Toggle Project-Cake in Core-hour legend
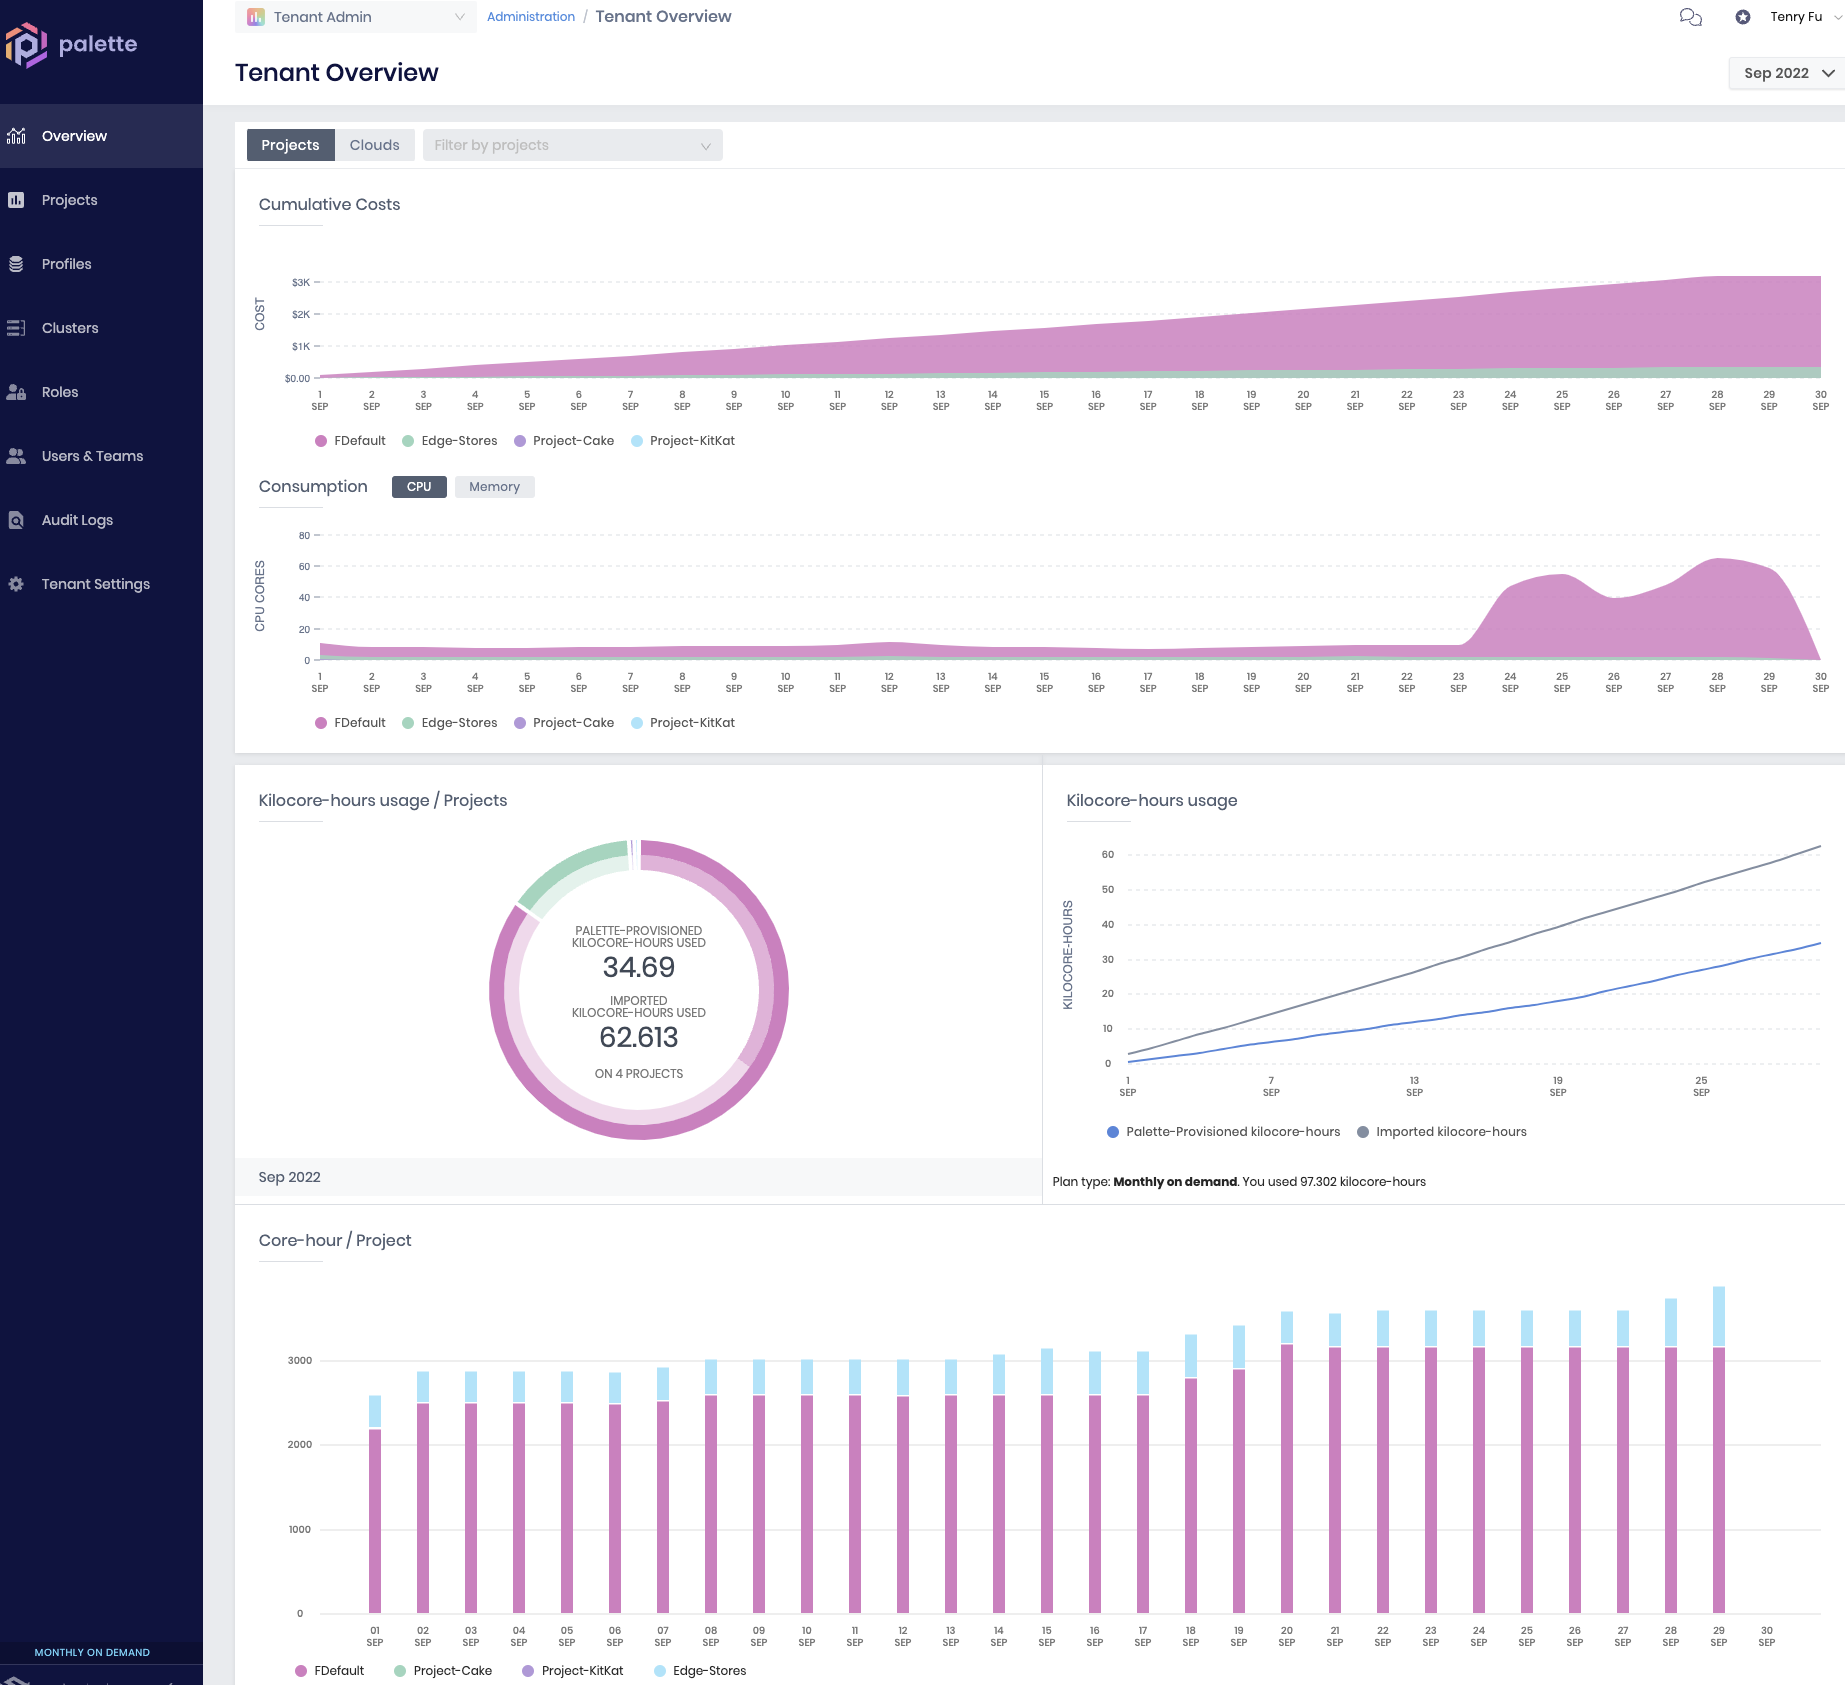The image size is (1845, 1685). coord(443,1671)
